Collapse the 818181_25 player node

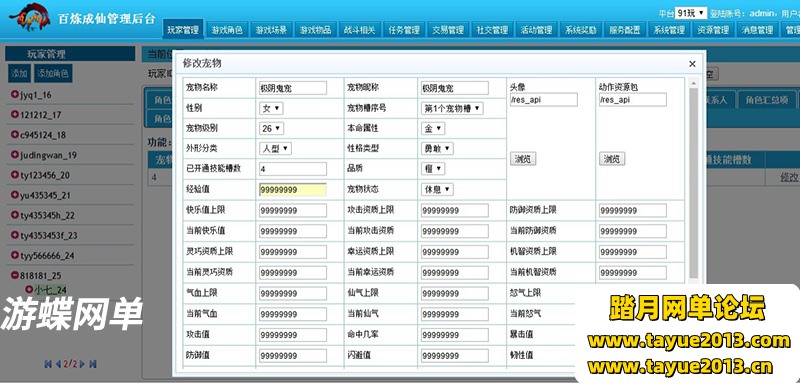pos(14,276)
